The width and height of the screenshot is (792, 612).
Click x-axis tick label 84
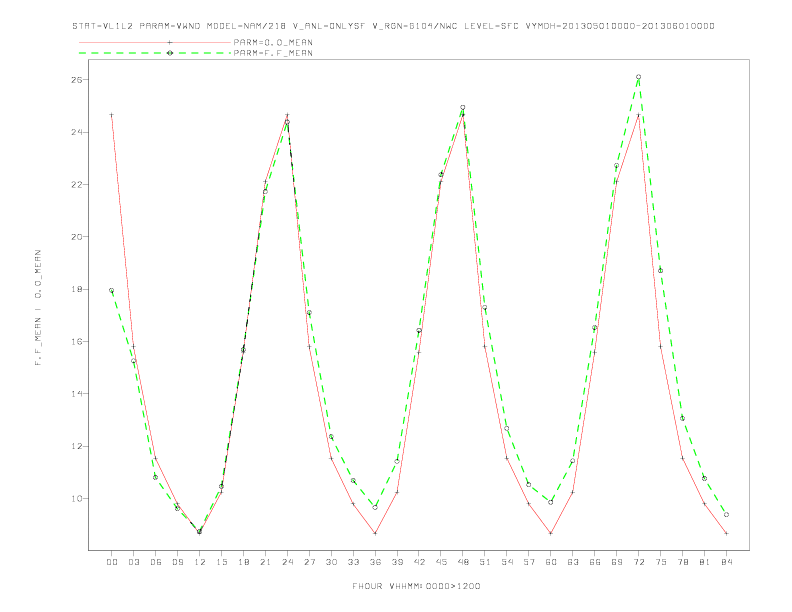point(726,562)
